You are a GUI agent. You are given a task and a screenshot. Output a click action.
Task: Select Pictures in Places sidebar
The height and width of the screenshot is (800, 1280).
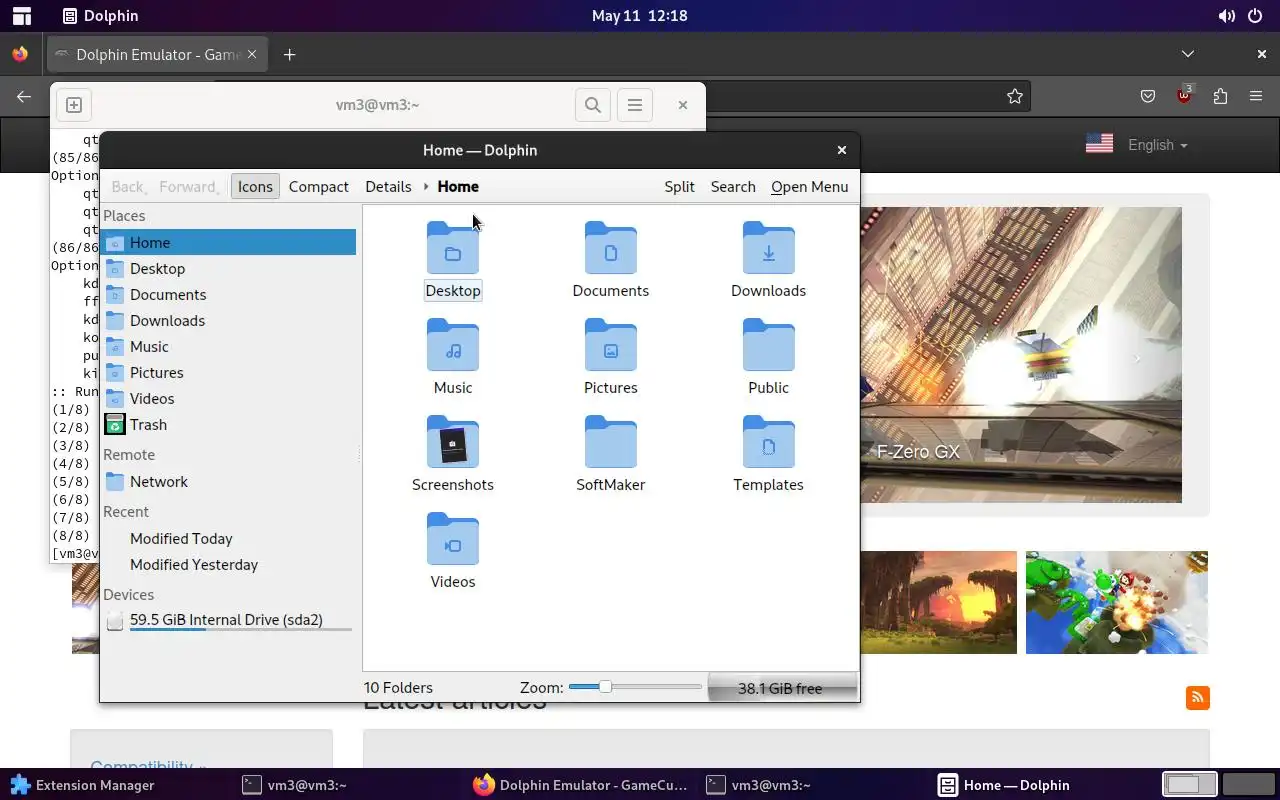tap(228, 372)
